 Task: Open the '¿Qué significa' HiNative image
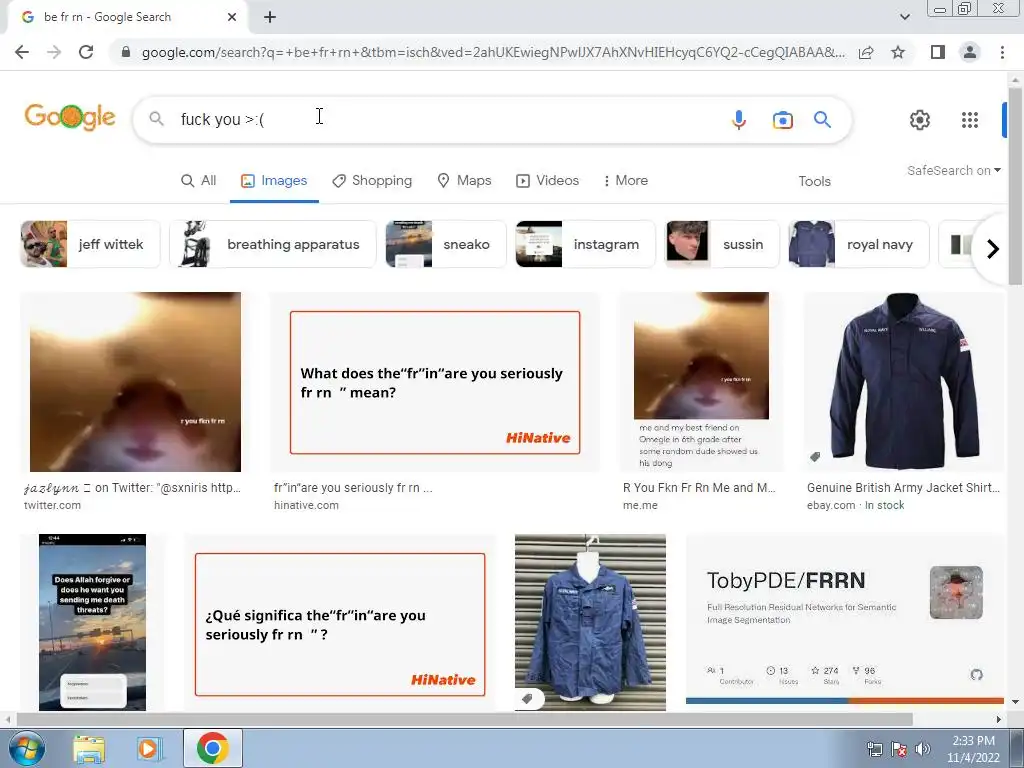340,624
